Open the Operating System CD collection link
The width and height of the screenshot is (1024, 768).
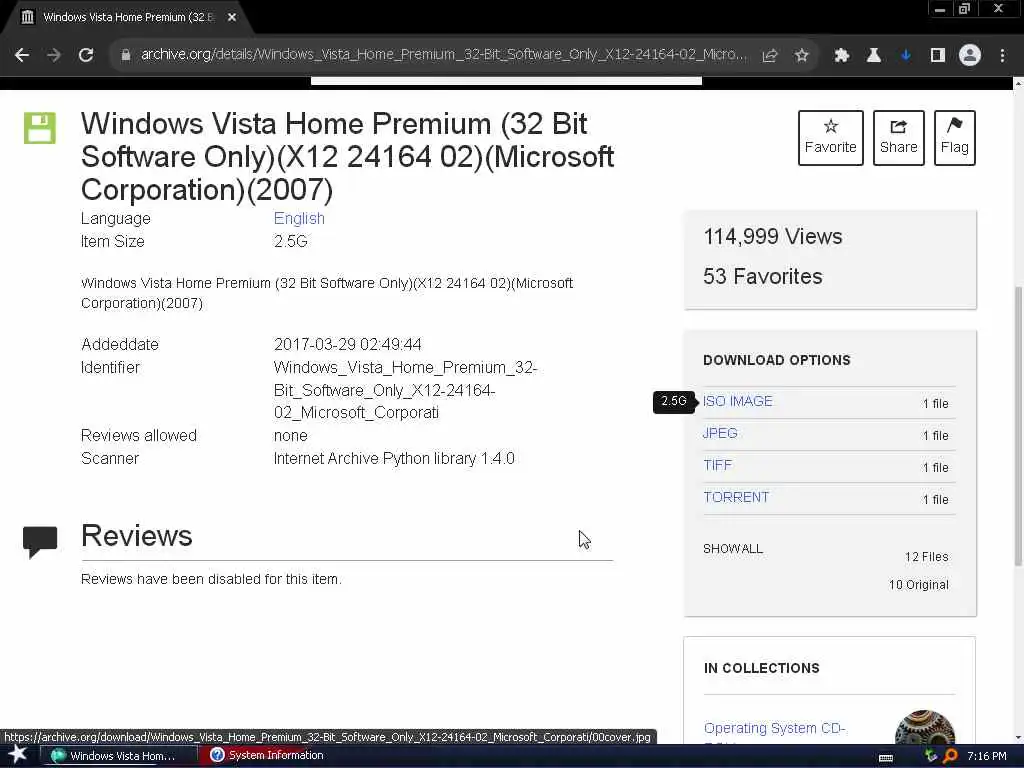(x=775, y=728)
